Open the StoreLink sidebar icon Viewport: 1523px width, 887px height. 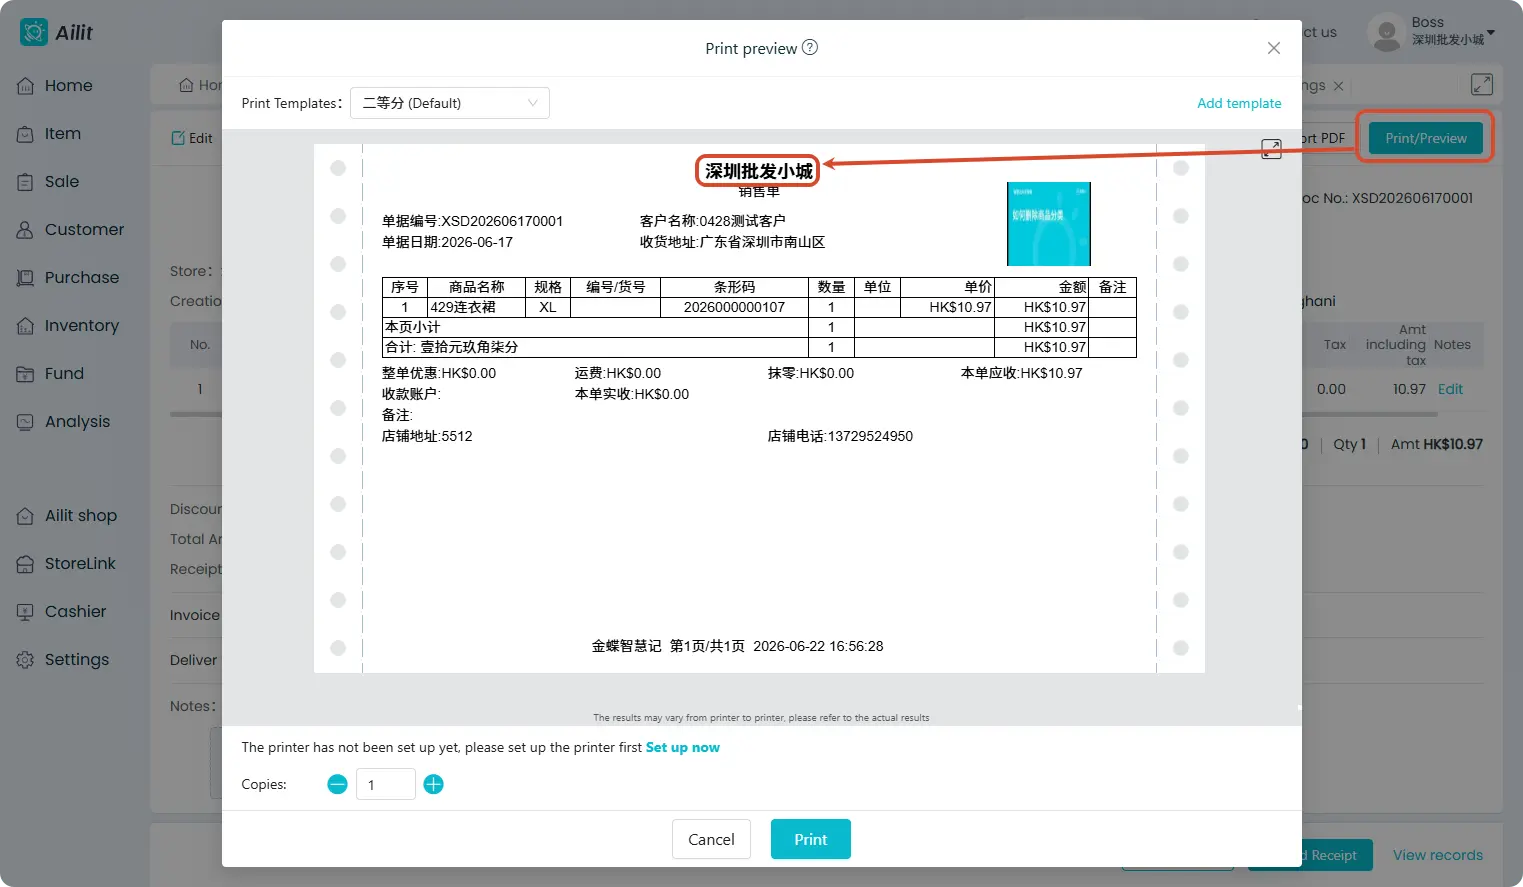coord(26,564)
